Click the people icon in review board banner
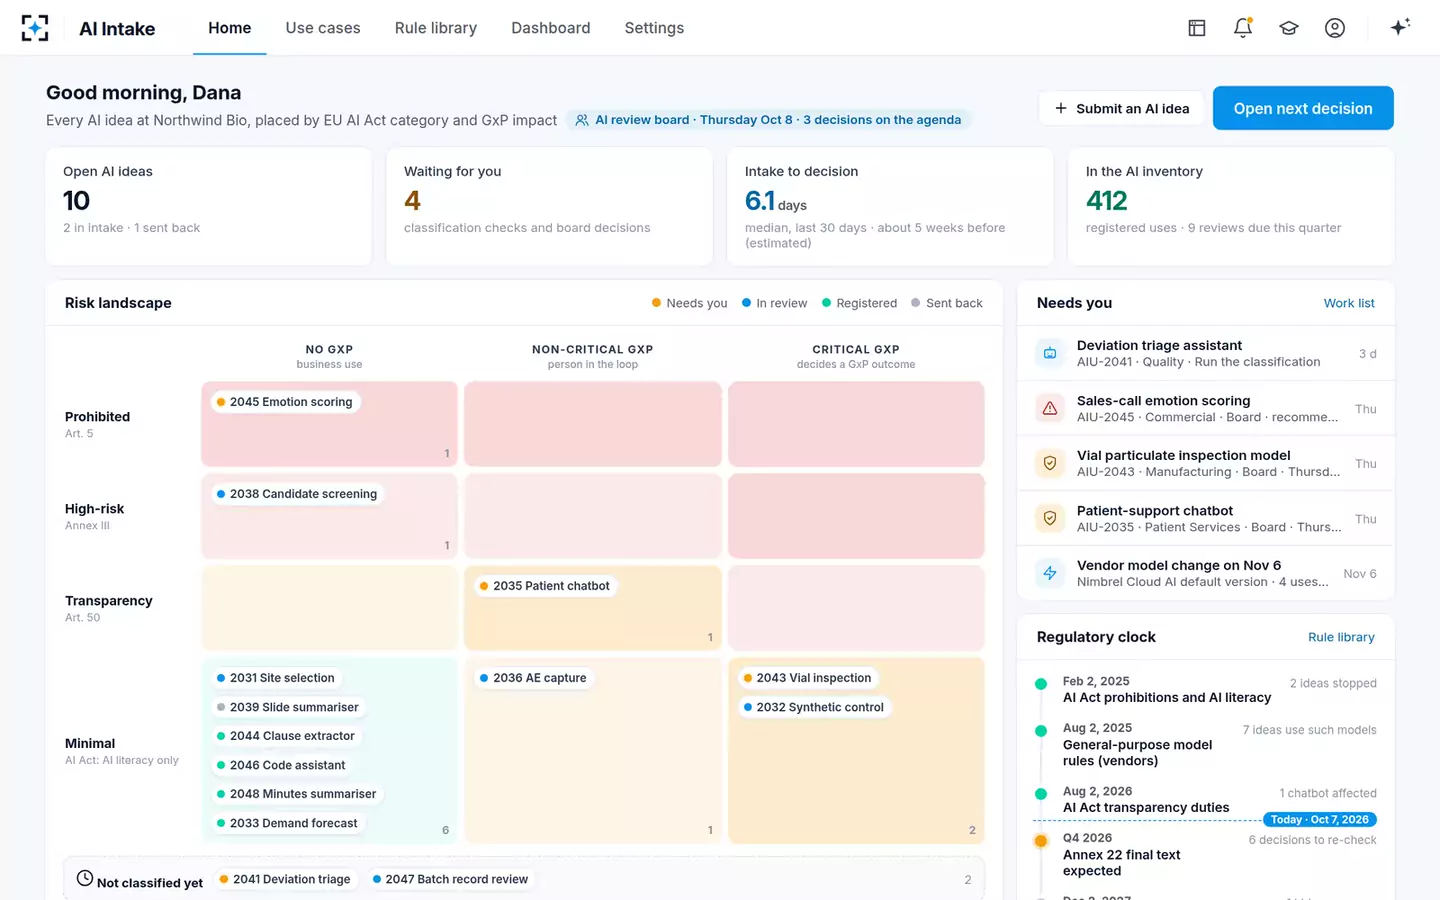The width and height of the screenshot is (1440, 900). (x=582, y=120)
